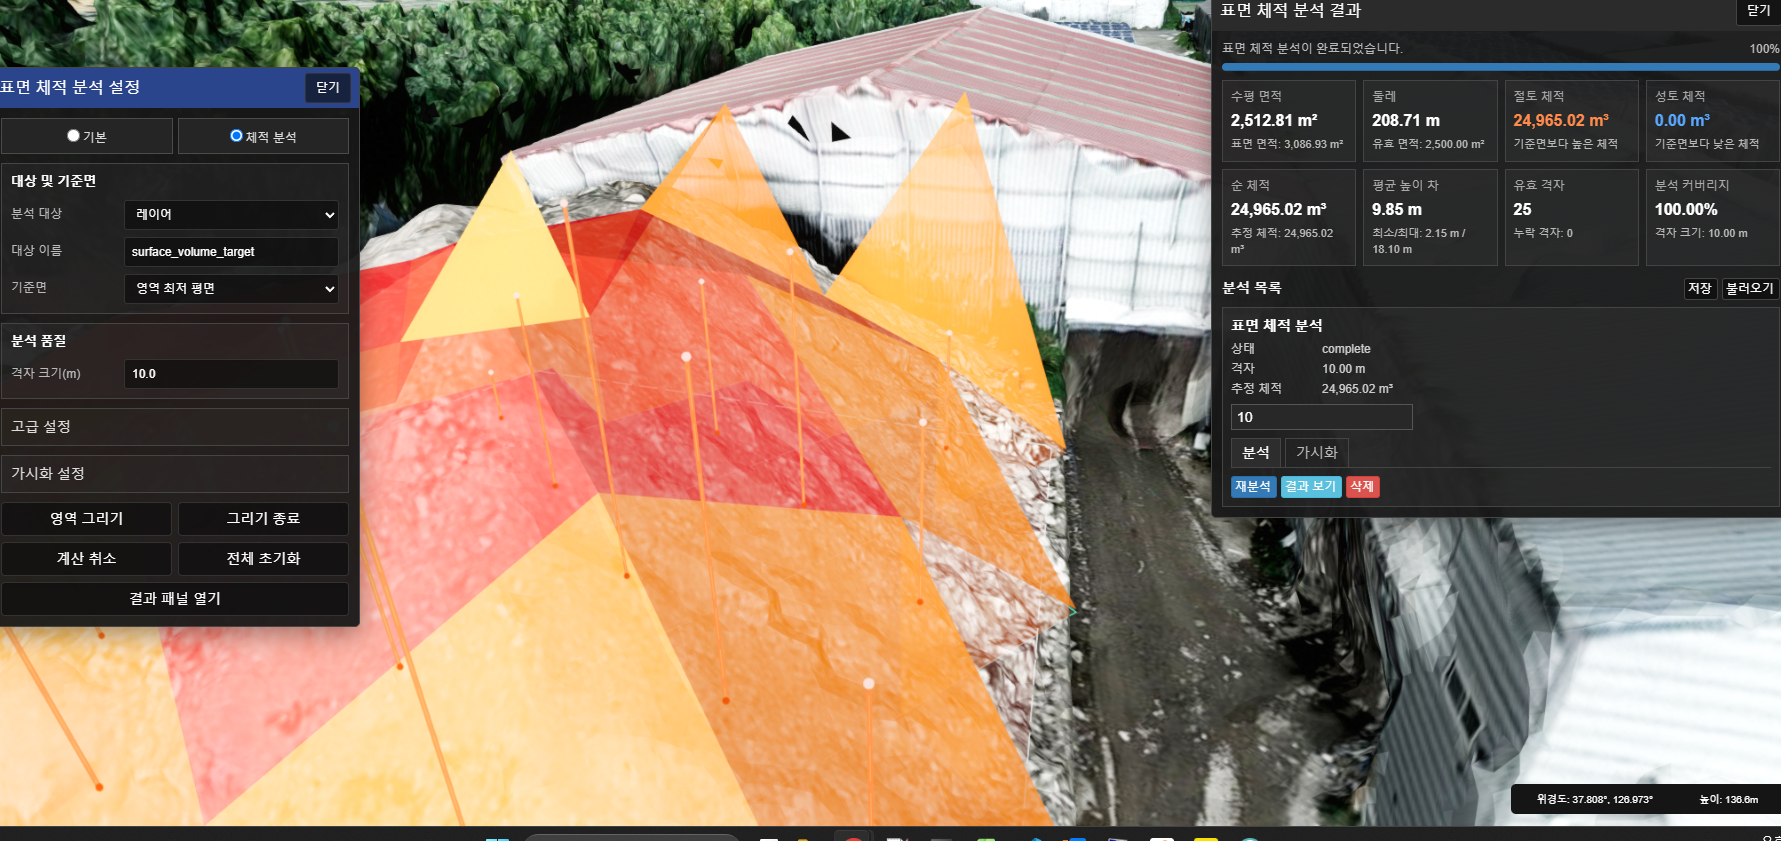Click the blue analysis progress bar
The width and height of the screenshot is (1781, 841).
click(x=1500, y=67)
